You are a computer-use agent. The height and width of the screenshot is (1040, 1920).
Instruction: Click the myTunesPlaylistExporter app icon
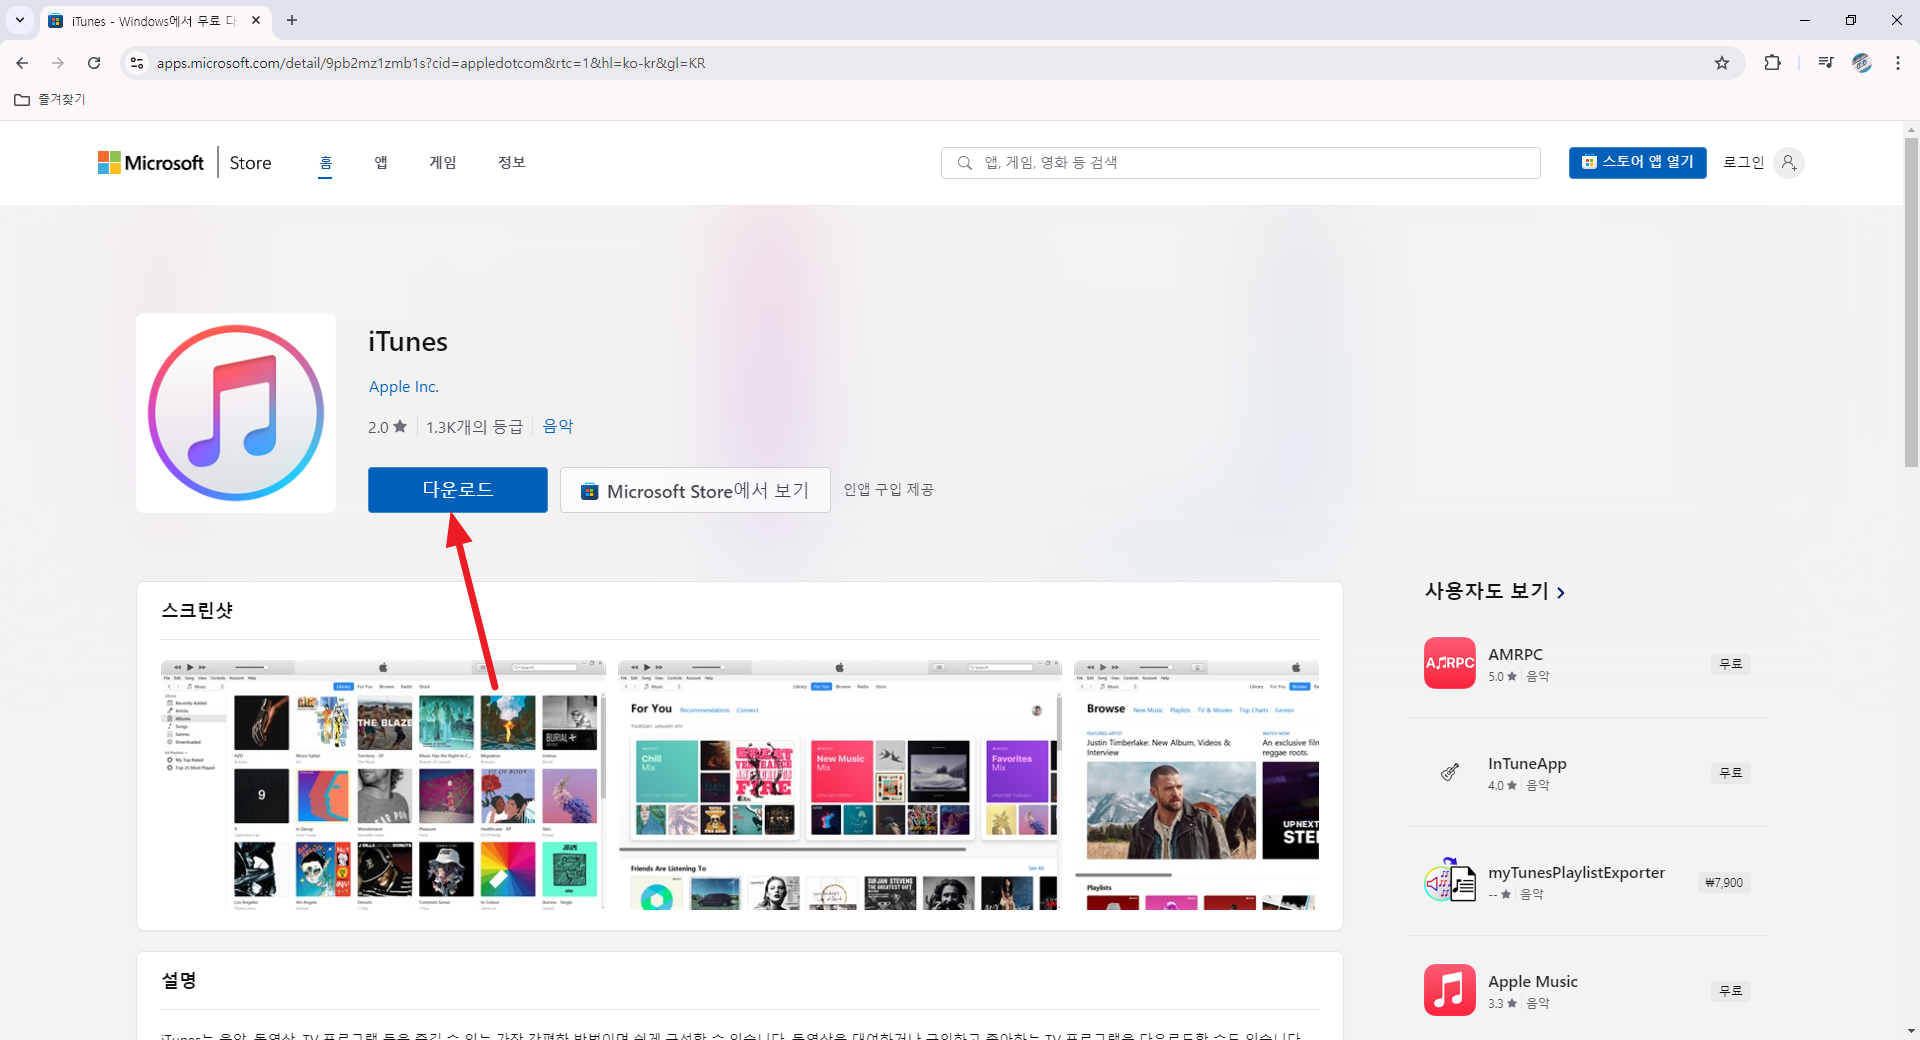click(x=1450, y=881)
